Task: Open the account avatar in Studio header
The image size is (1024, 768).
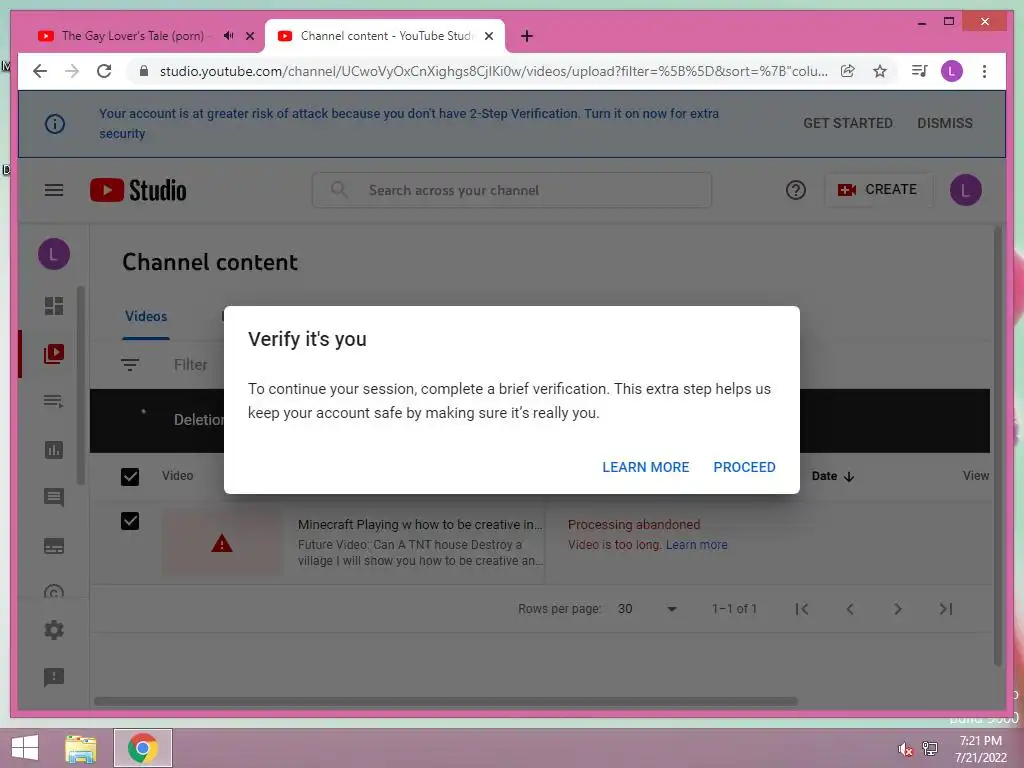Action: point(965,190)
